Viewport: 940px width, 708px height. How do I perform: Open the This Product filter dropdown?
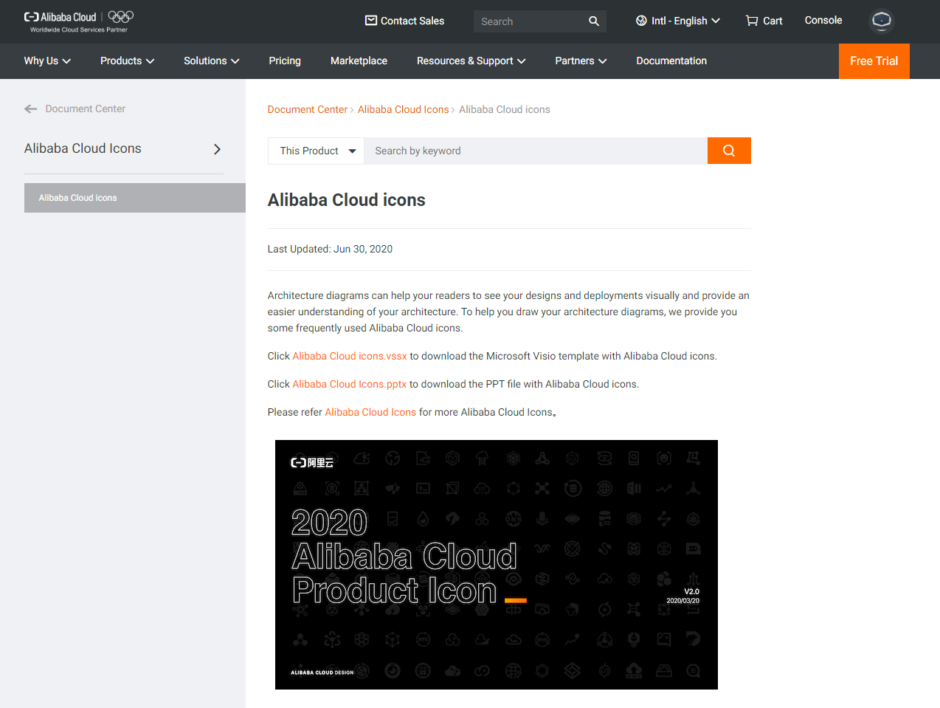pyautogui.click(x=315, y=150)
